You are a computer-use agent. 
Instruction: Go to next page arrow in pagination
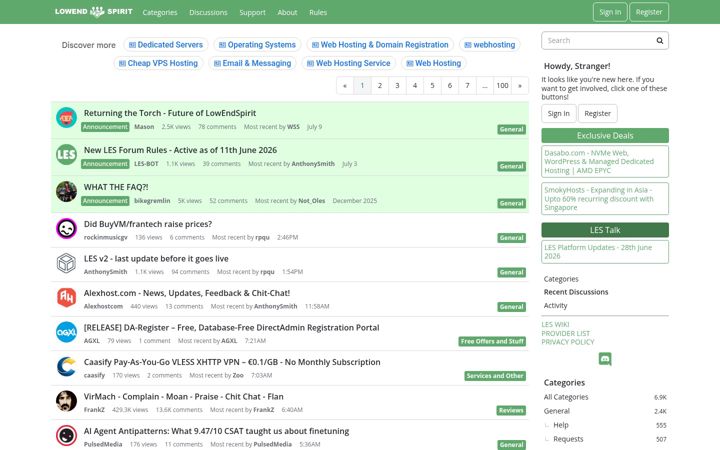[x=520, y=85]
